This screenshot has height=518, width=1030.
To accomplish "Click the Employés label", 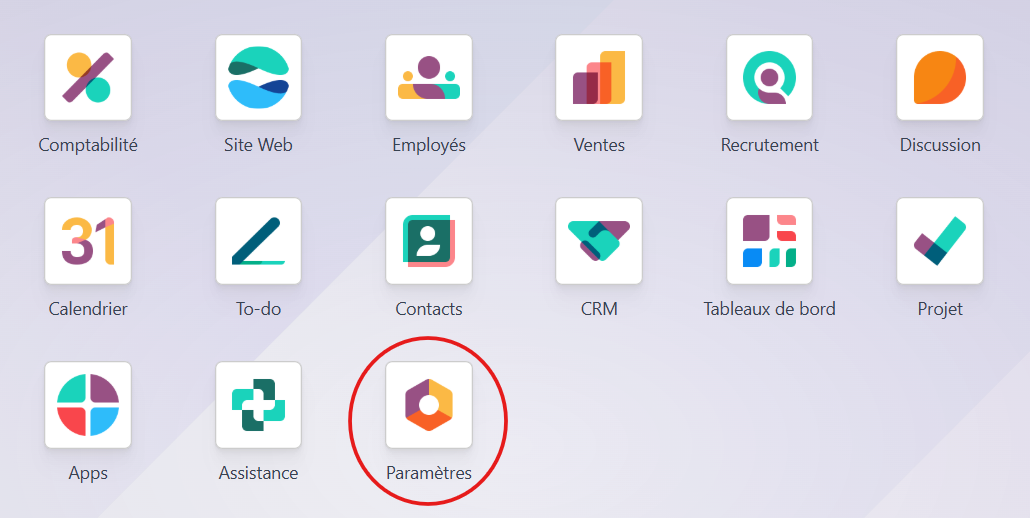I will click(x=429, y=145).
